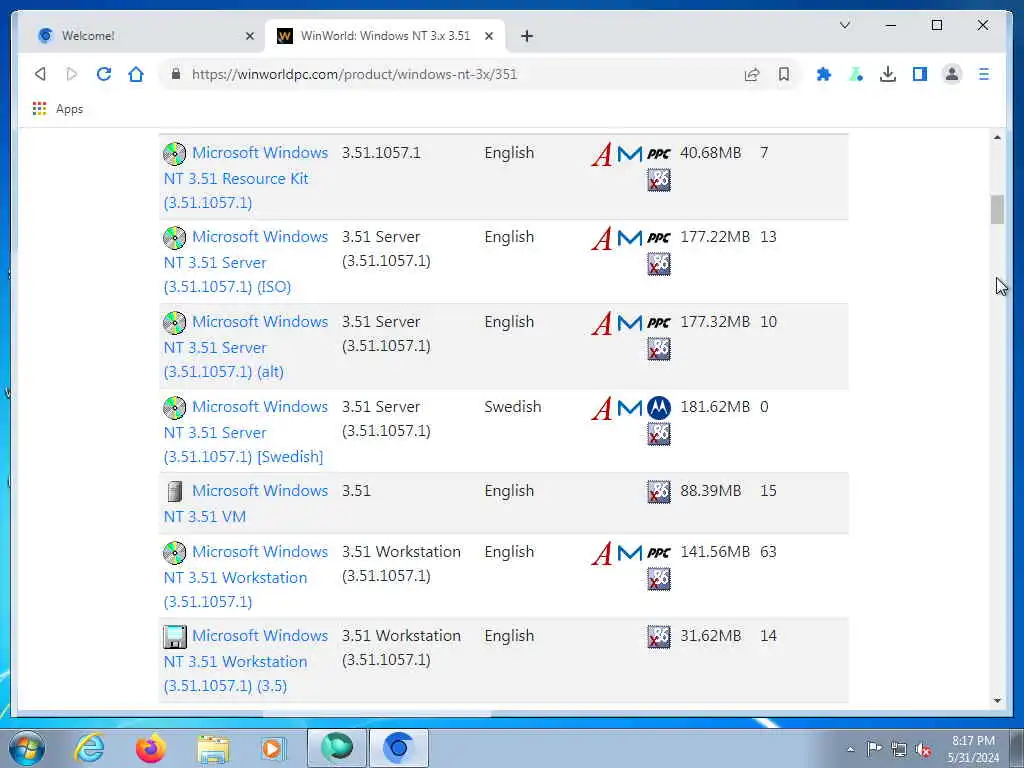
Task: Click the Action Center flag tray icon
Action: click(874, 749)
